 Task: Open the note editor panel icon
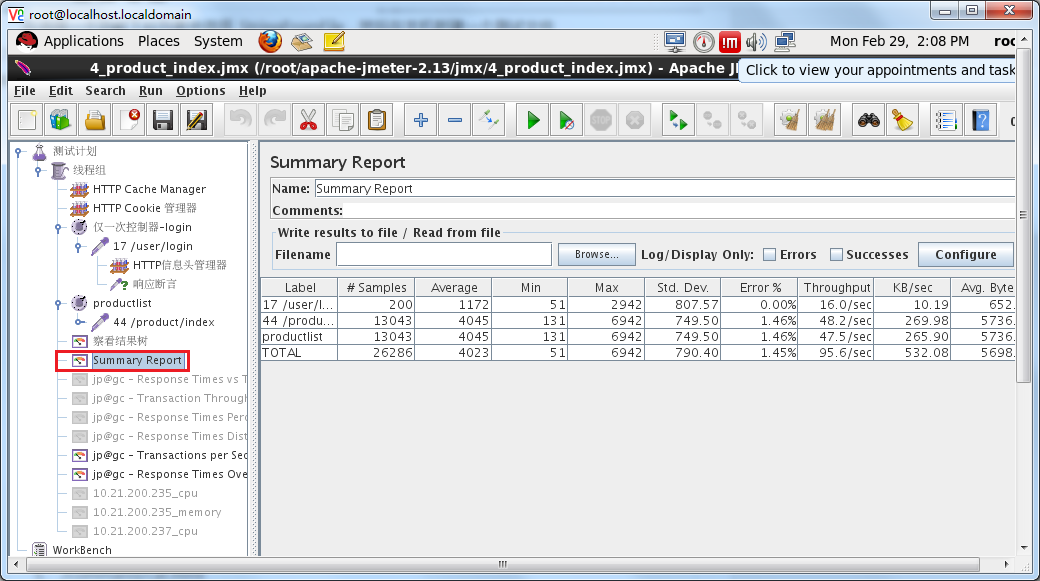point(334,41)
